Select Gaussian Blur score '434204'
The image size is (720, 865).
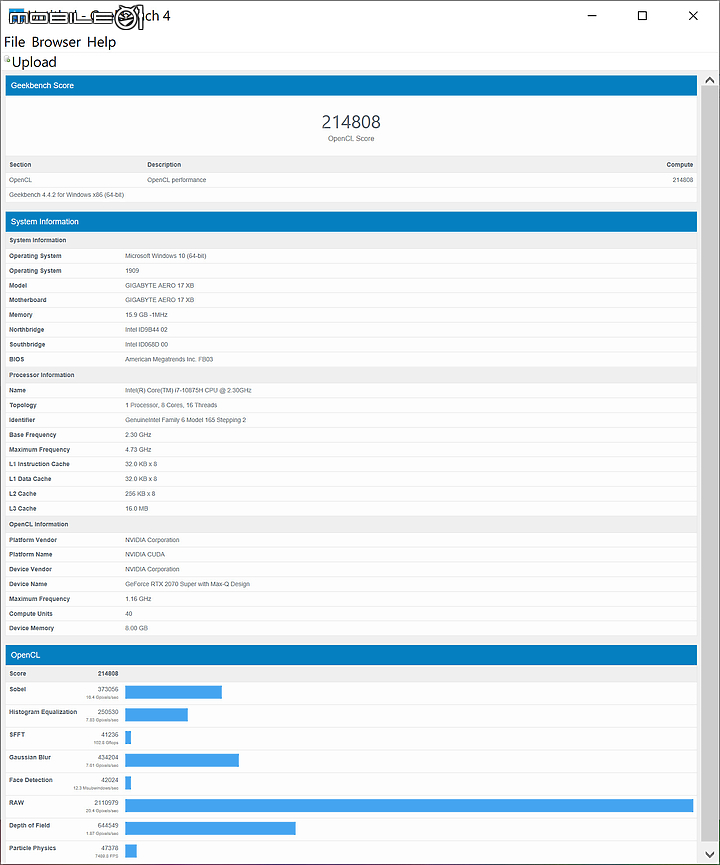point(108,757)
